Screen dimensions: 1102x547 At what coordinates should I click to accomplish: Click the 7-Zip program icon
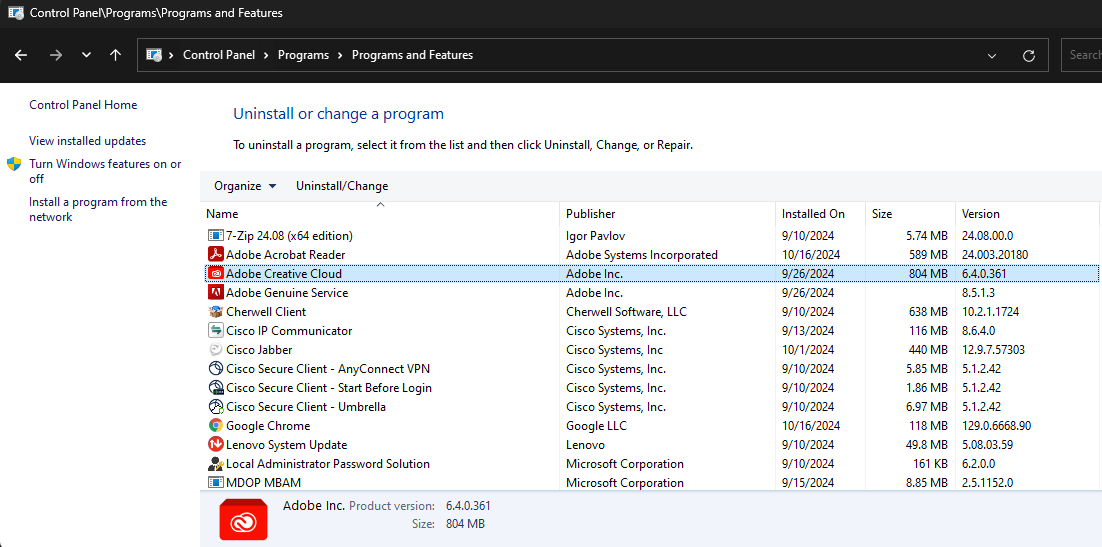(x=215, y=236)
